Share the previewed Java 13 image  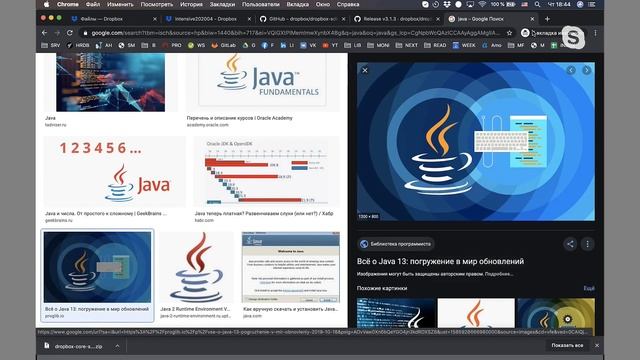pos(570,244)
